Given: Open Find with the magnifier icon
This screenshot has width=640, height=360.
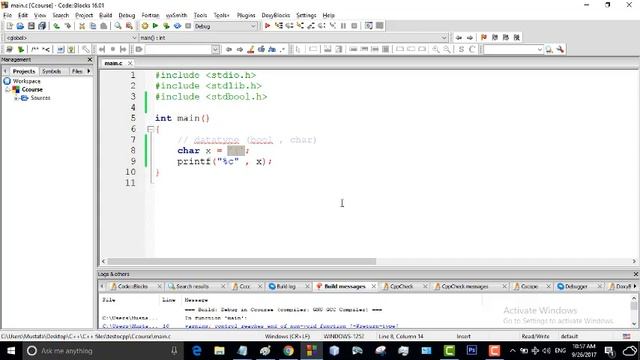Looking at the screenshot, I should tap(118, 26).
